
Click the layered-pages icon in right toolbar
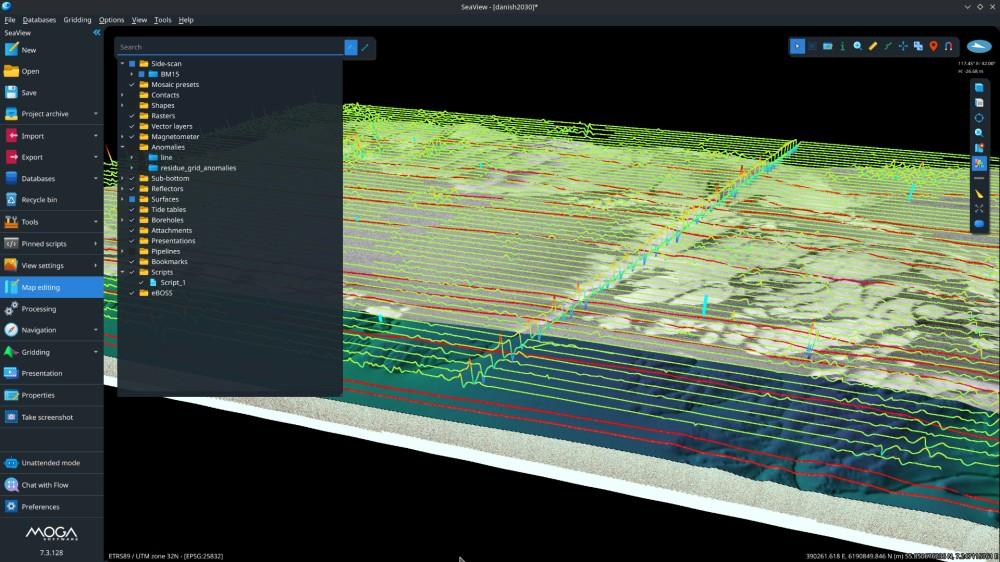979,103
